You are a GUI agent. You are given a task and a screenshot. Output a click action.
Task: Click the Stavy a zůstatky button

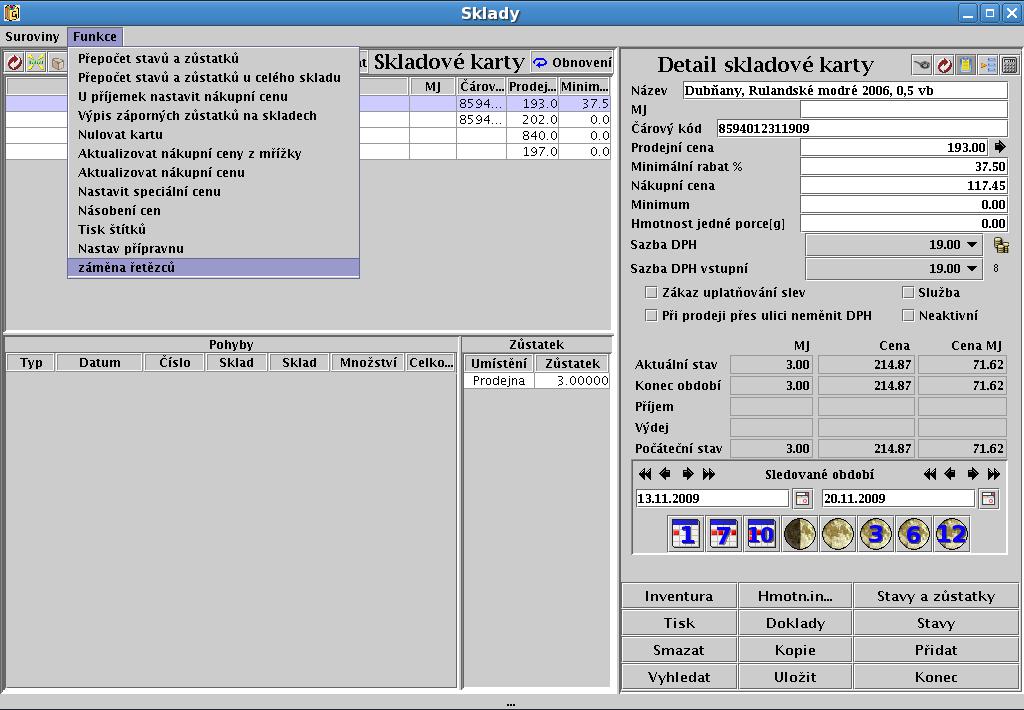coord(936,596)
